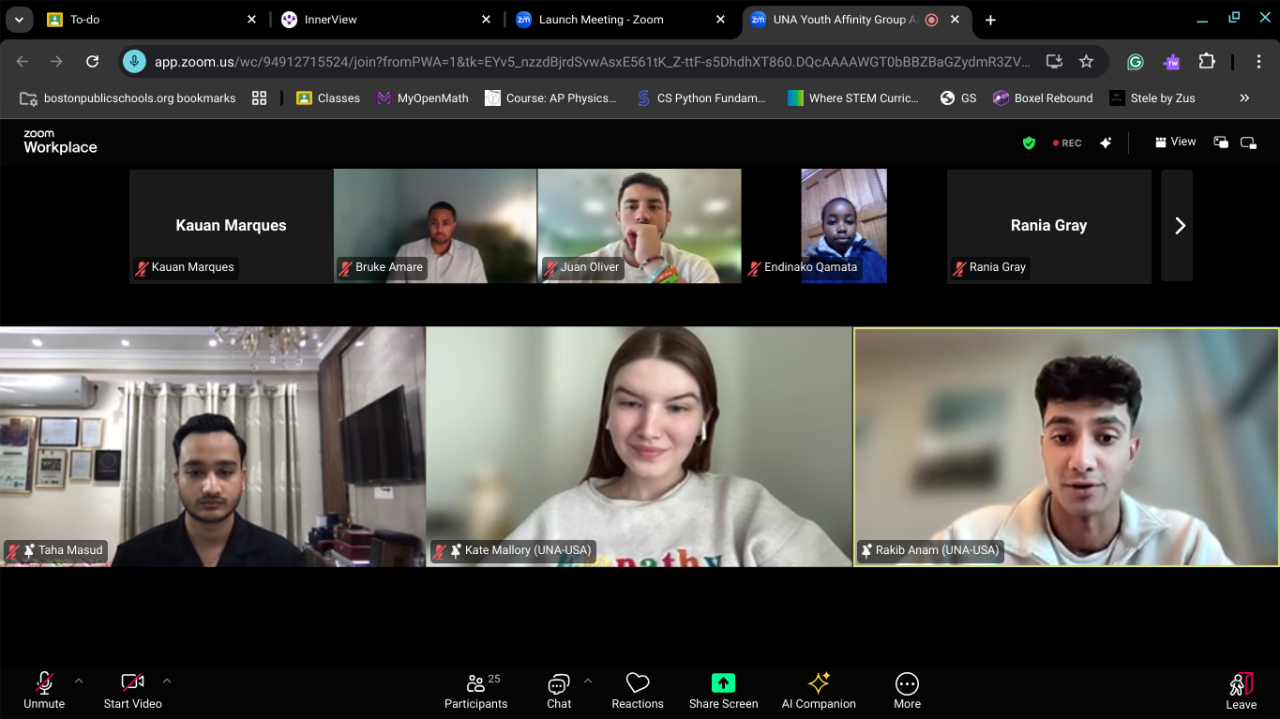Open the GS bookmark
1280x719 pixels.
point(958,98)
